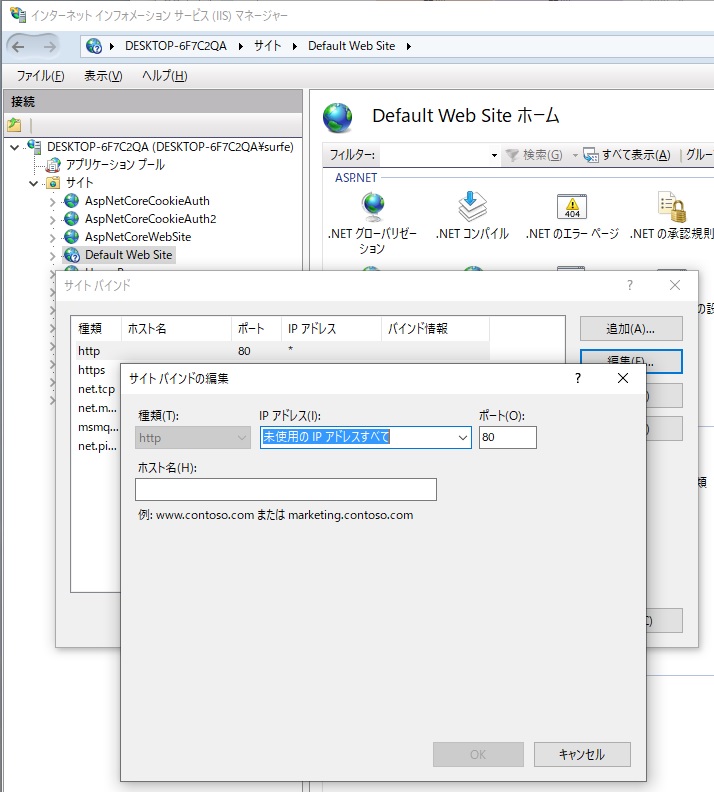Expand the Default Web Site tree node
The width and height of the screenshot is (714, 792).
pyautogui.click(x=53, y=256)
